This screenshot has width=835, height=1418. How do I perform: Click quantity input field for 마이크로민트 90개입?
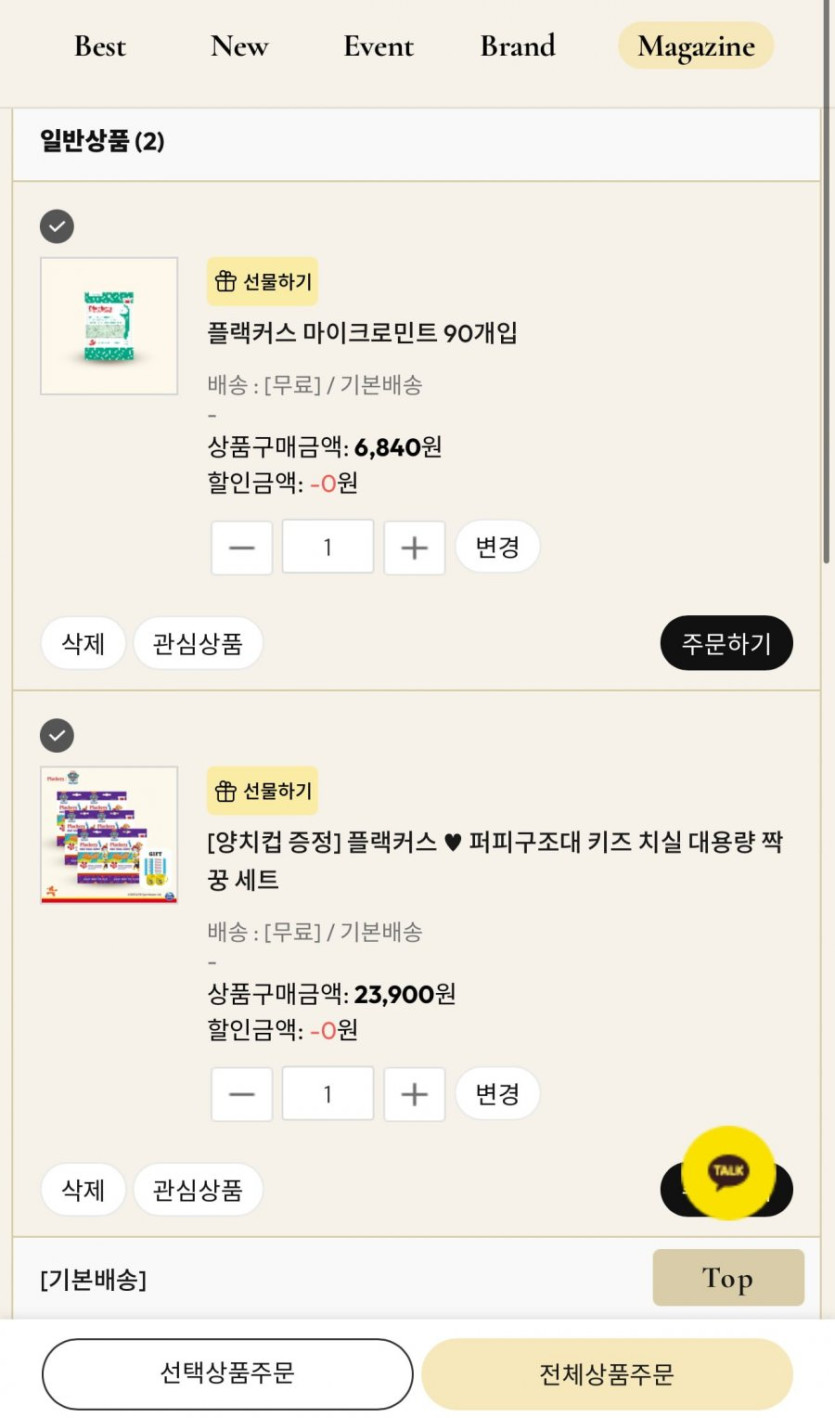click(328, 548)
